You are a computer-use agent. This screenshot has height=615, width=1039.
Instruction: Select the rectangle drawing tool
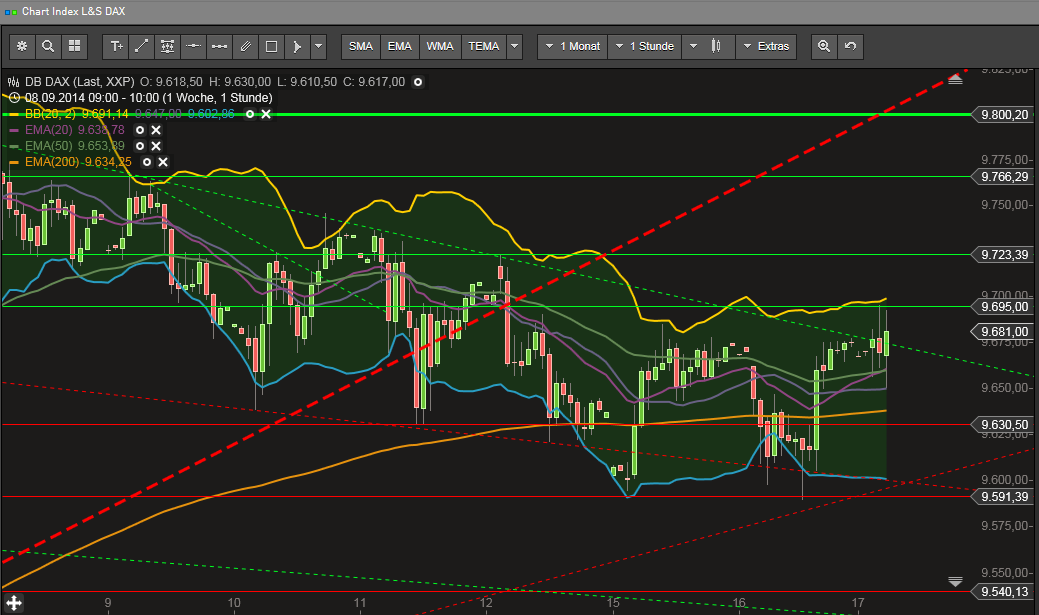pyautogui.click(x=271, y=46)
